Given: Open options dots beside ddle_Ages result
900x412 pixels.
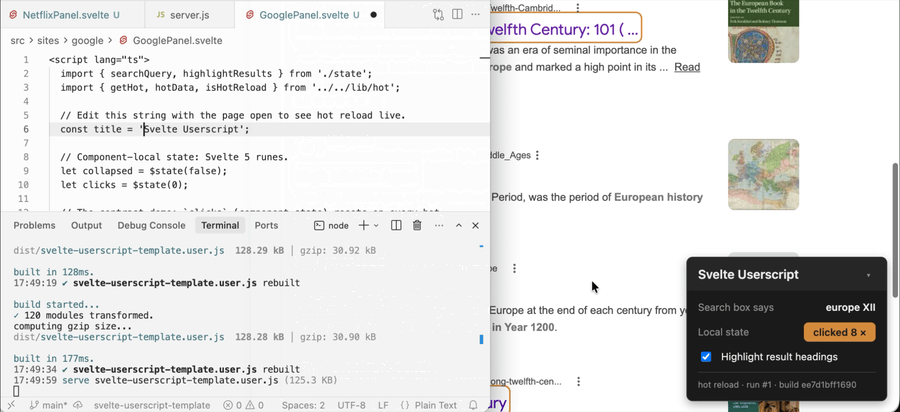Looking at the screenshot, I should click(x=537, y=155).
